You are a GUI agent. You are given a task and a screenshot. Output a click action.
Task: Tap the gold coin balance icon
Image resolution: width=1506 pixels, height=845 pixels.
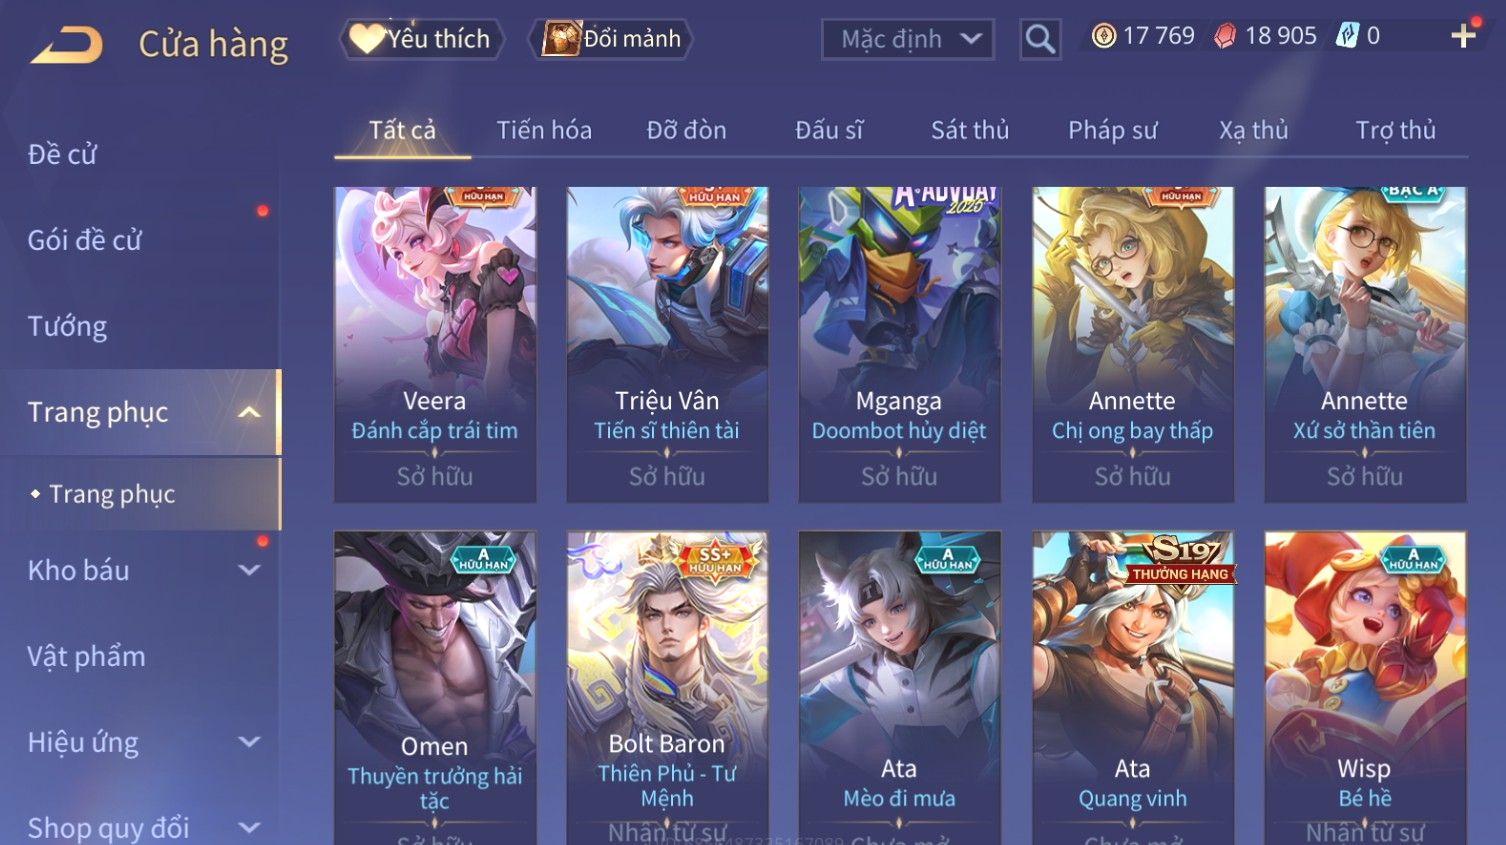tap(1104, 37)
